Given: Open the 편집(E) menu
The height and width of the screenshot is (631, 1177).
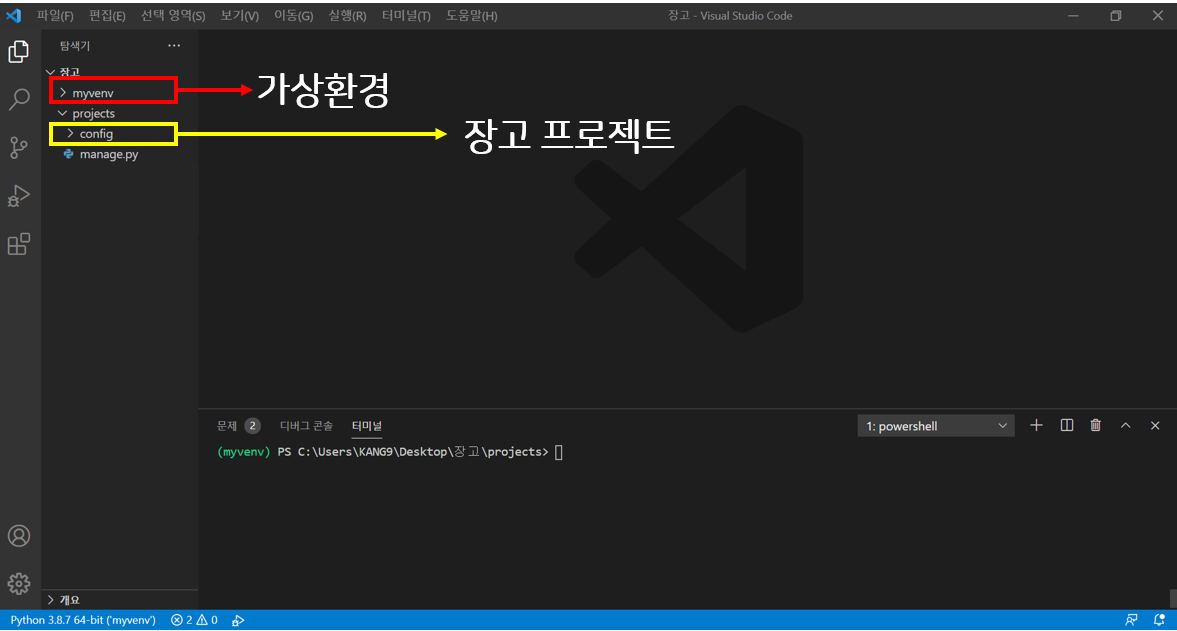Looking at the screenshot, I should pyautogui.click(x=107, y=16).
